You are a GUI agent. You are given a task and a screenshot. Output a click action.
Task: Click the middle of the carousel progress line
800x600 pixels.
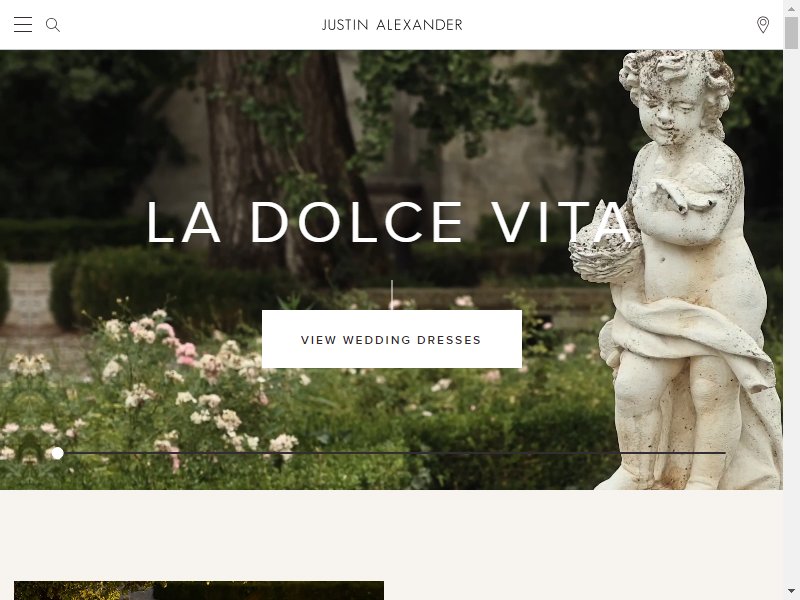tap(392, 453)
